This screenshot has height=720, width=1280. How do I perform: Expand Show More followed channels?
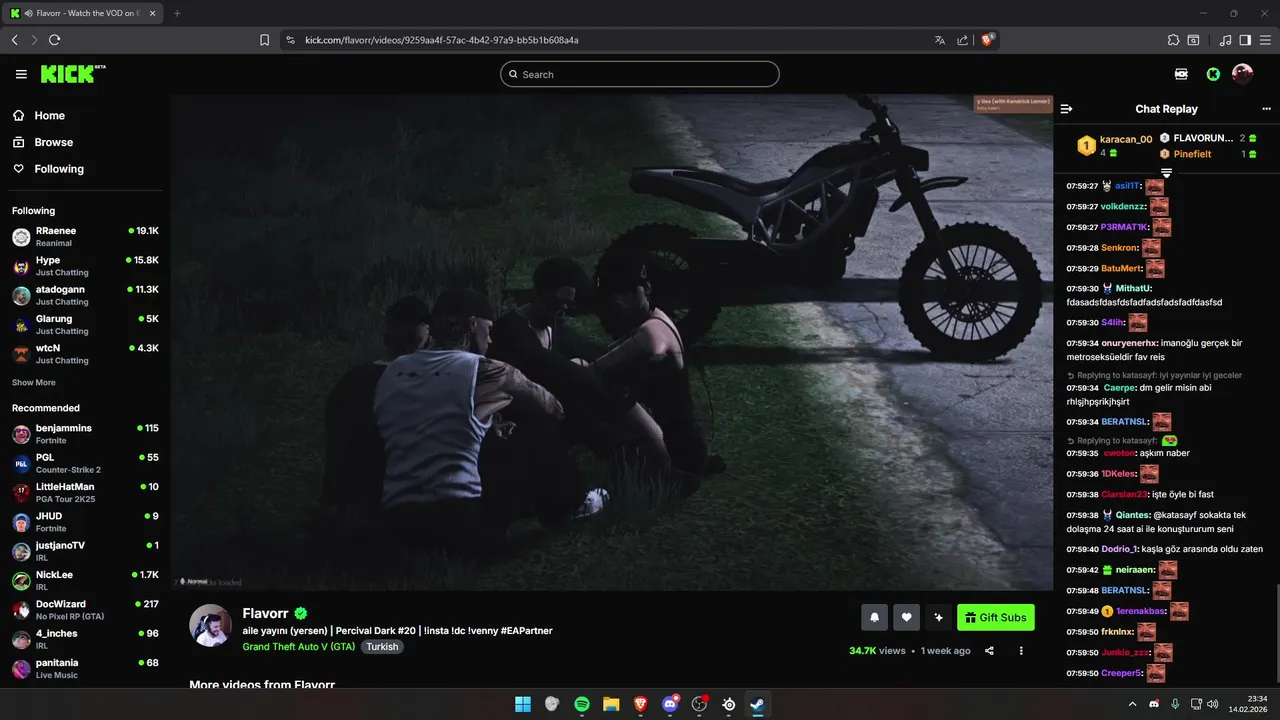[34, 383]
